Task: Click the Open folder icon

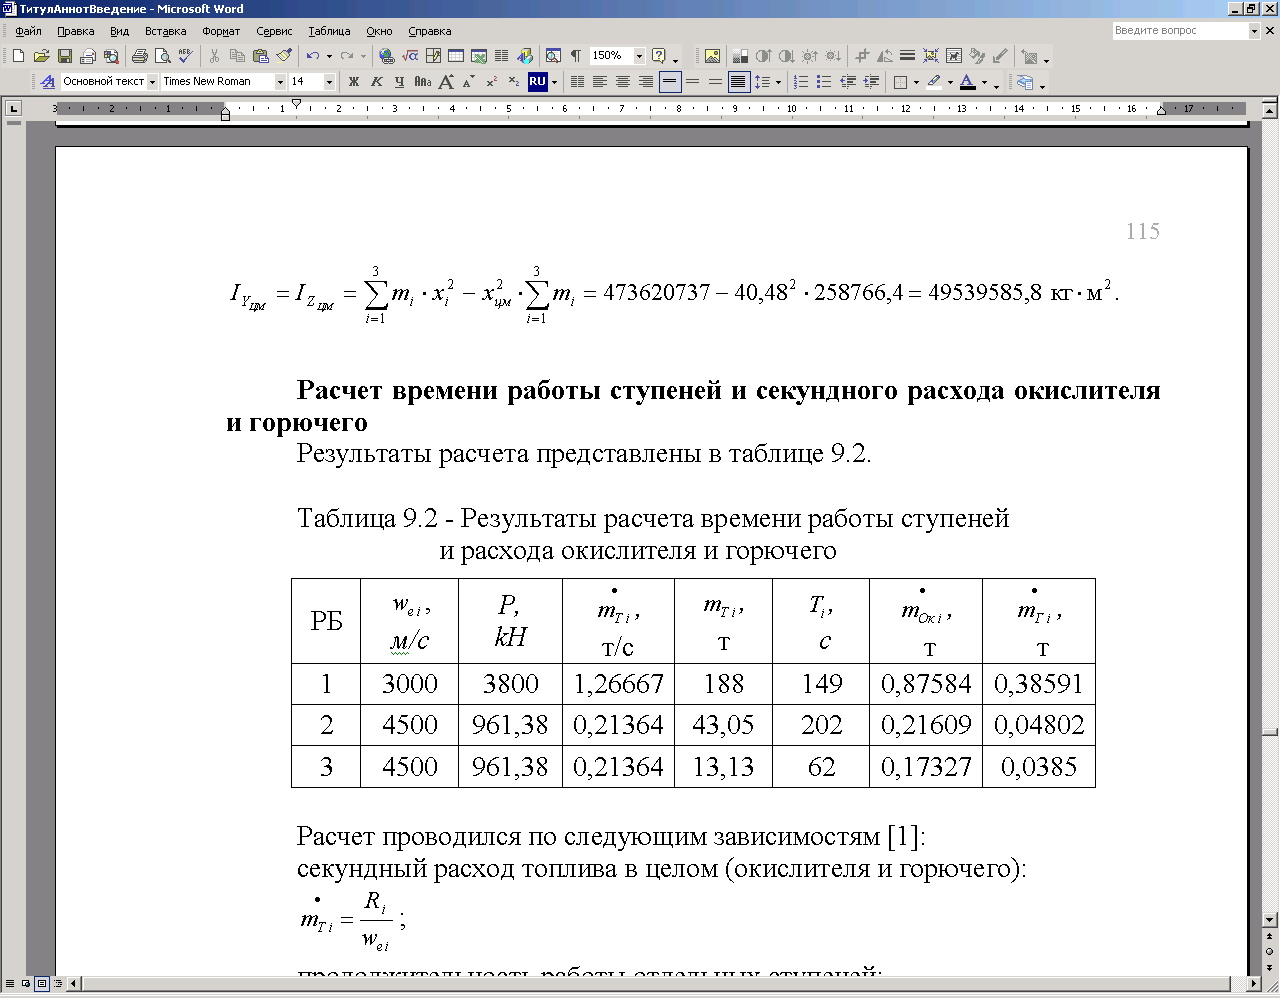Action: (x=42, y=56)
